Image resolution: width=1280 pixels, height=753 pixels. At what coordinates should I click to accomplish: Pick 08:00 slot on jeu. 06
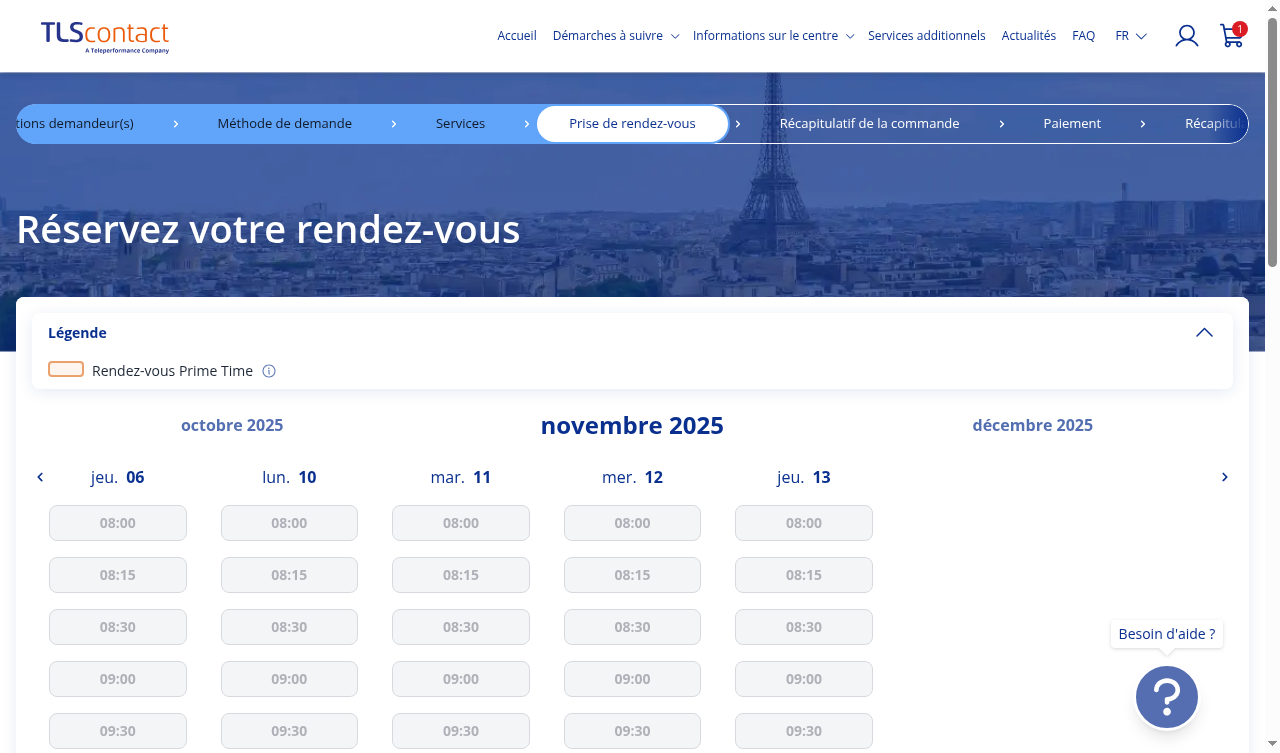pyautogui.click(x=118, y=523)
